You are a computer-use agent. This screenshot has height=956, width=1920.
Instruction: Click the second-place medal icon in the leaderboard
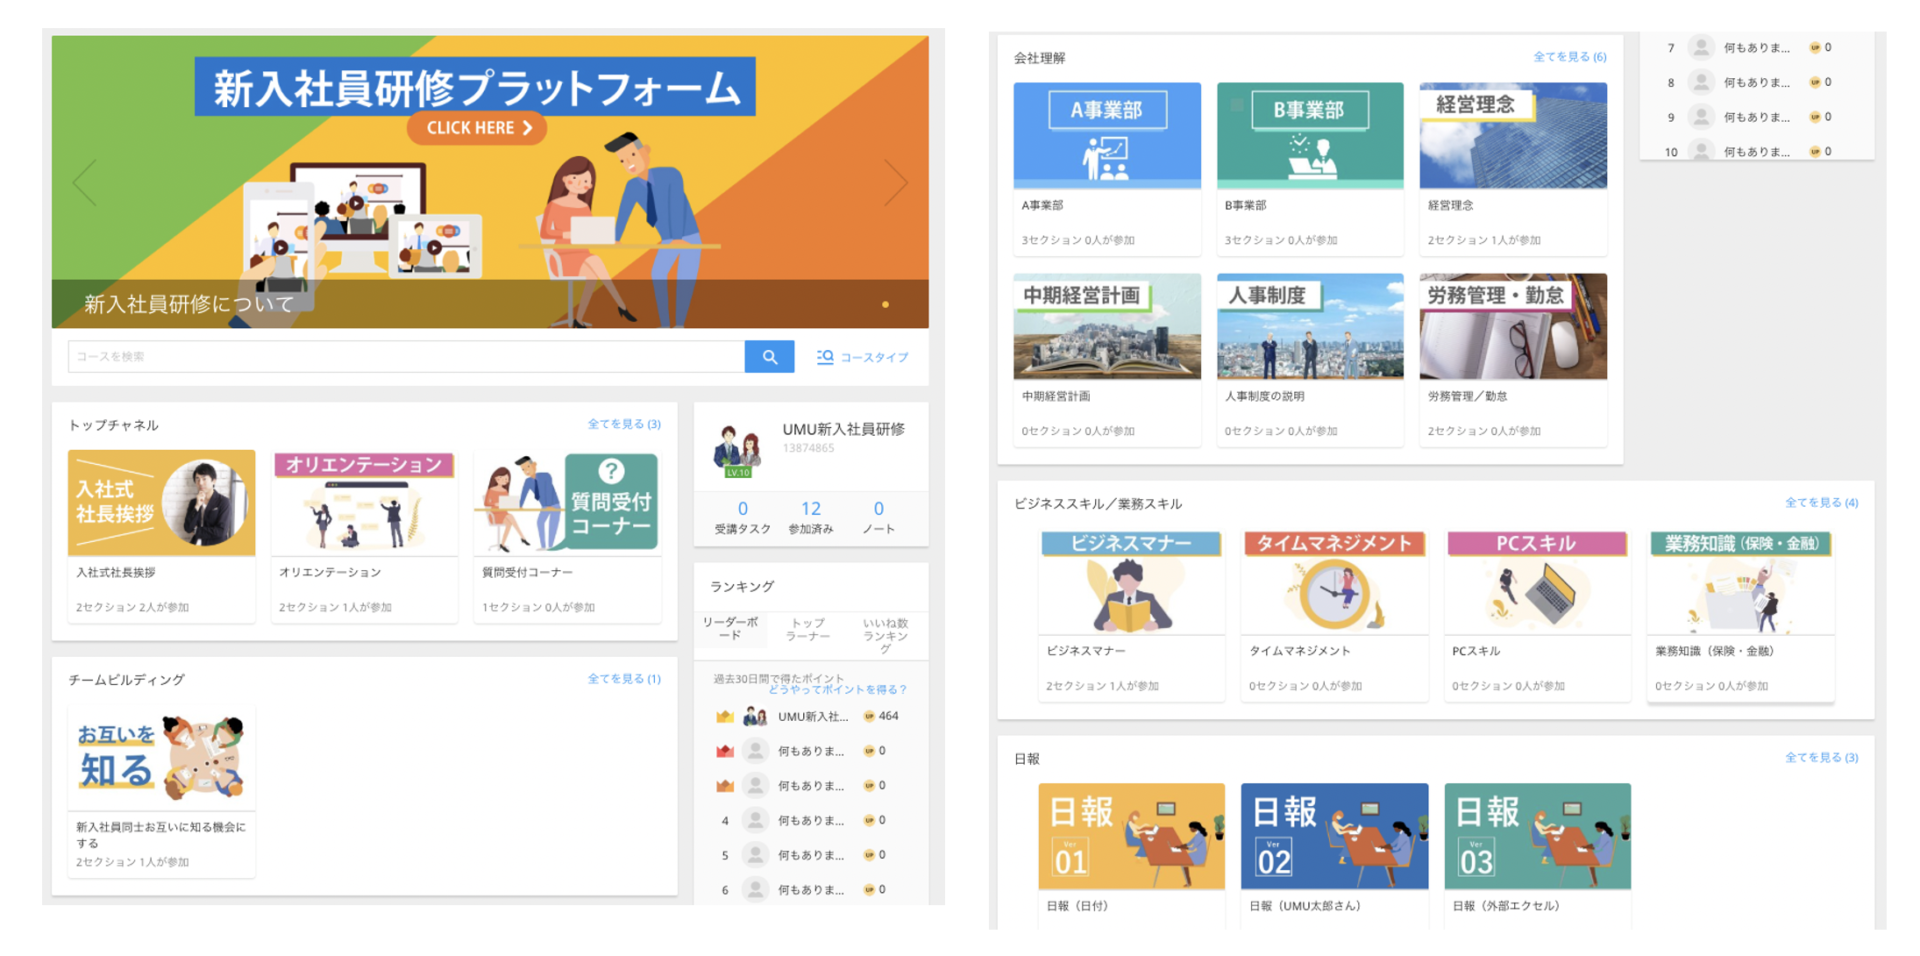pos(723,750)
